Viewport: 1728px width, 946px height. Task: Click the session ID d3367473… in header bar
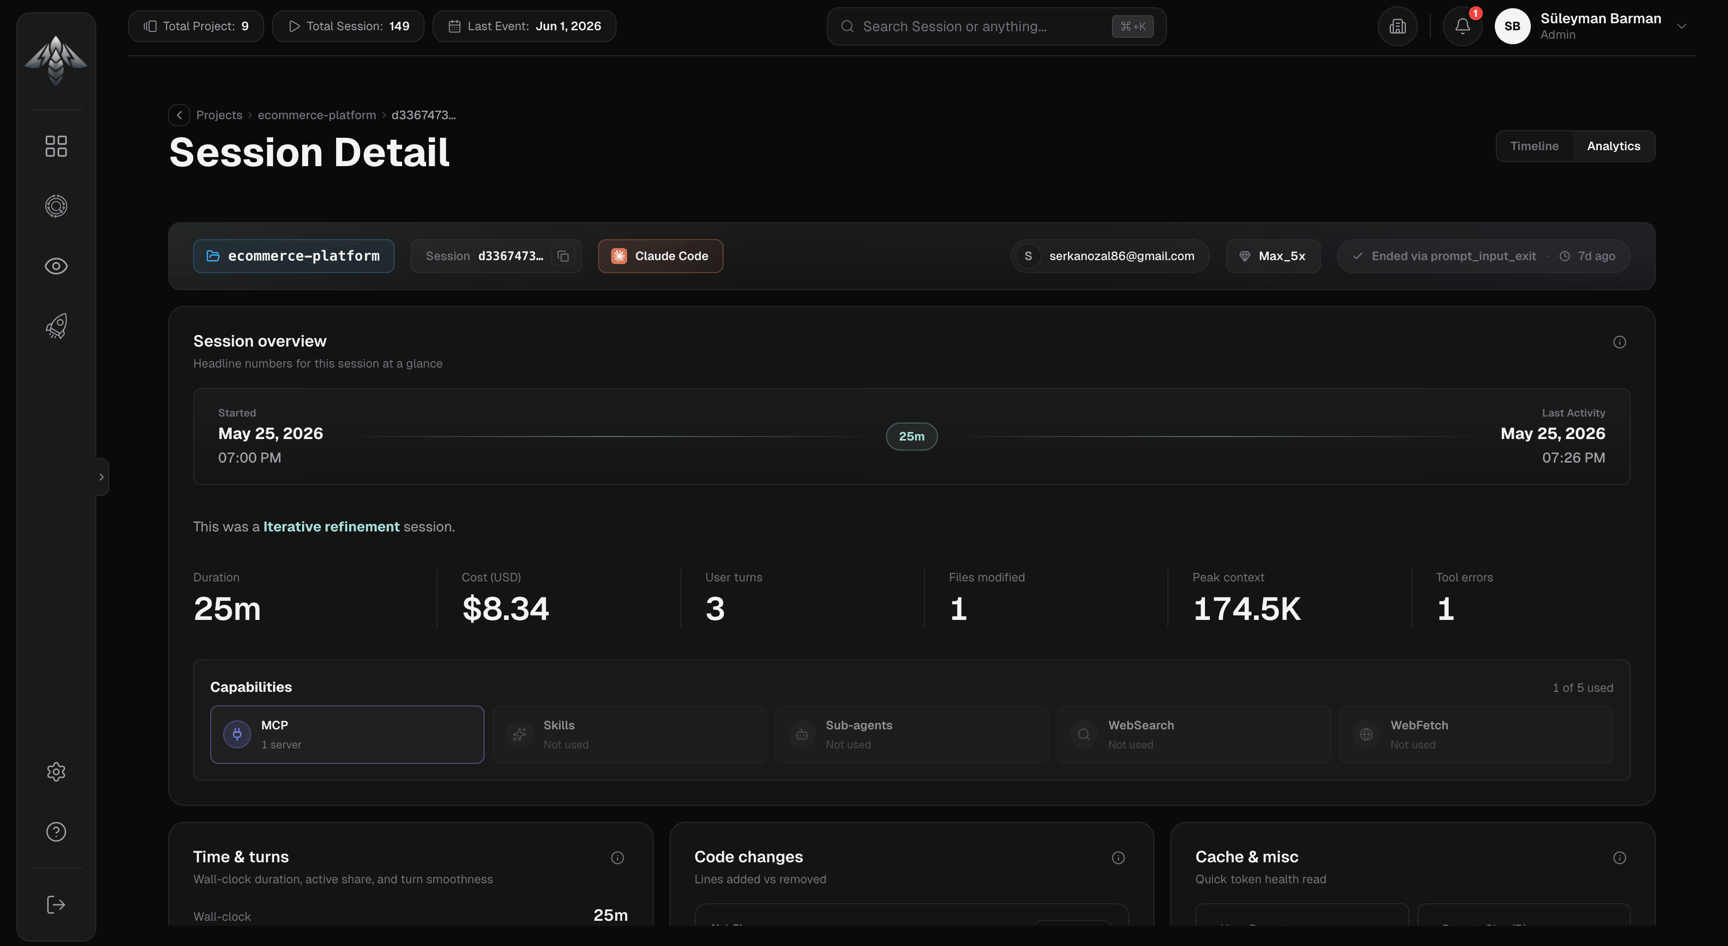[511, 256]
